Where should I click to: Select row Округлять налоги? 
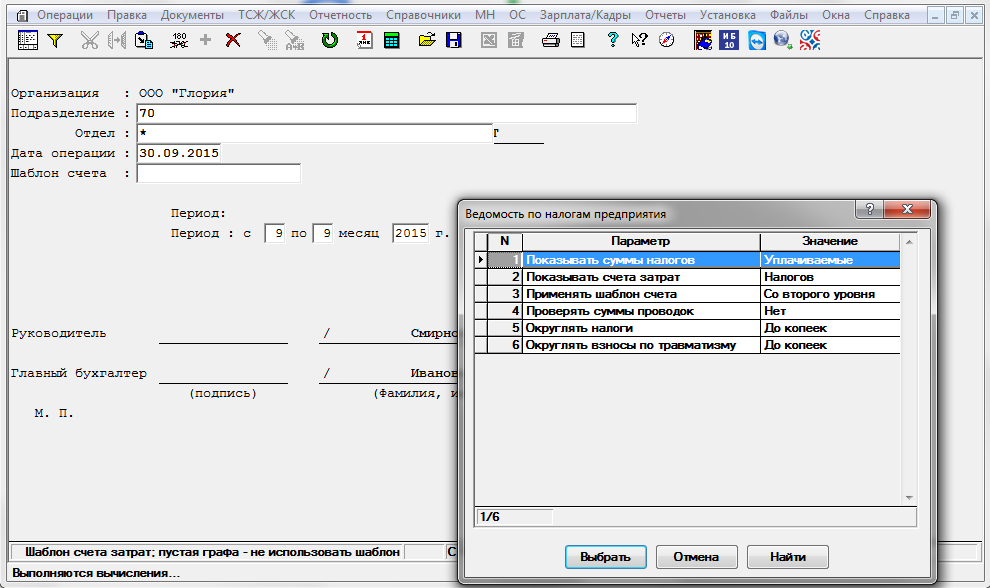[687, 328]
